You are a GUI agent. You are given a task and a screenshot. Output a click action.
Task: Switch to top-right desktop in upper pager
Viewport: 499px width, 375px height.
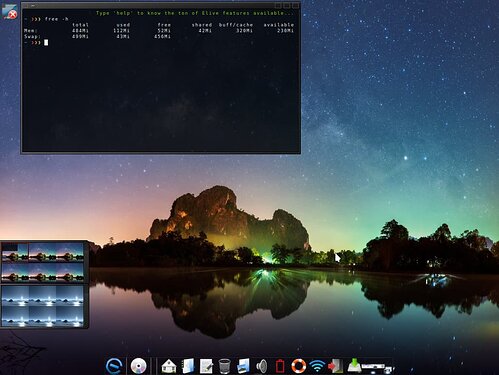click(x=69, y=252)
